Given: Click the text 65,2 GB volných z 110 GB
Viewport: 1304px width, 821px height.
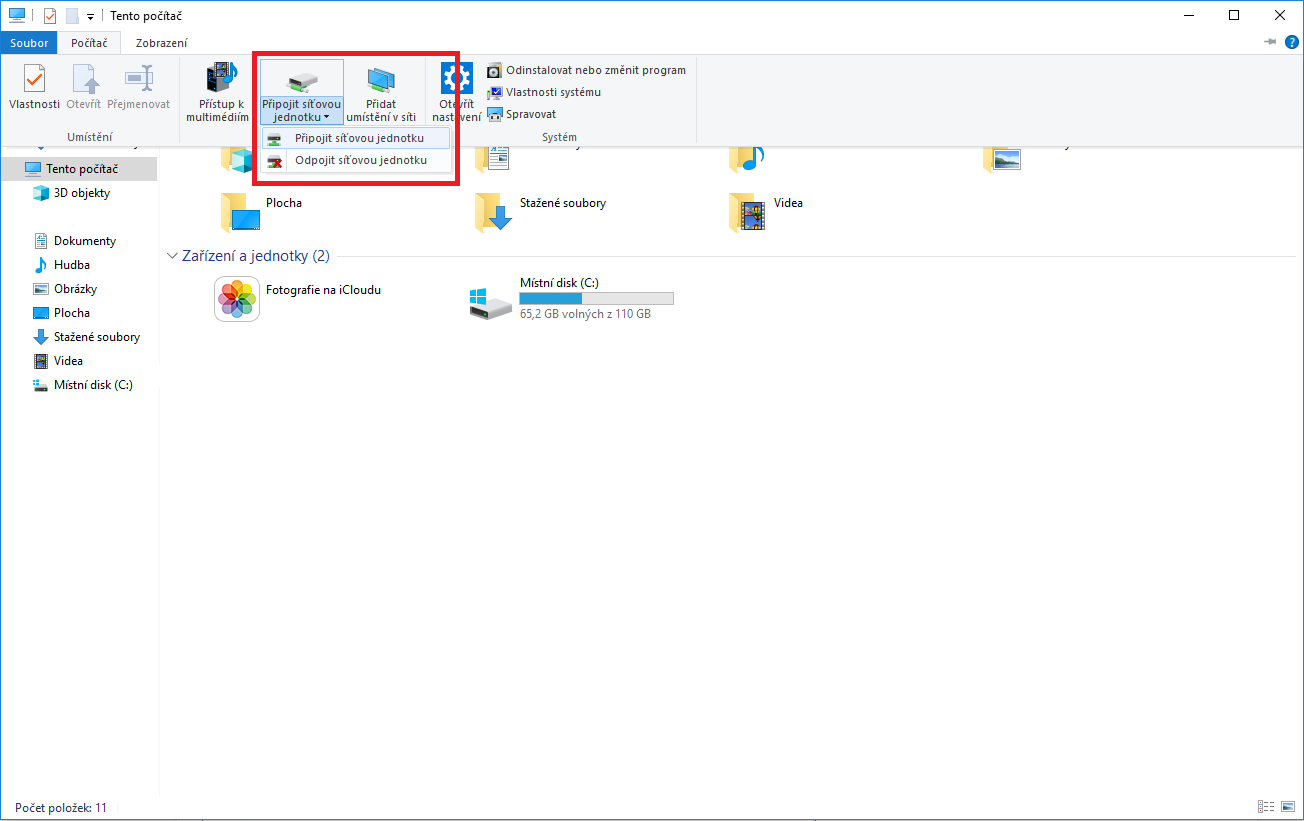Looking at the screenshot, I should coord(585,313).
